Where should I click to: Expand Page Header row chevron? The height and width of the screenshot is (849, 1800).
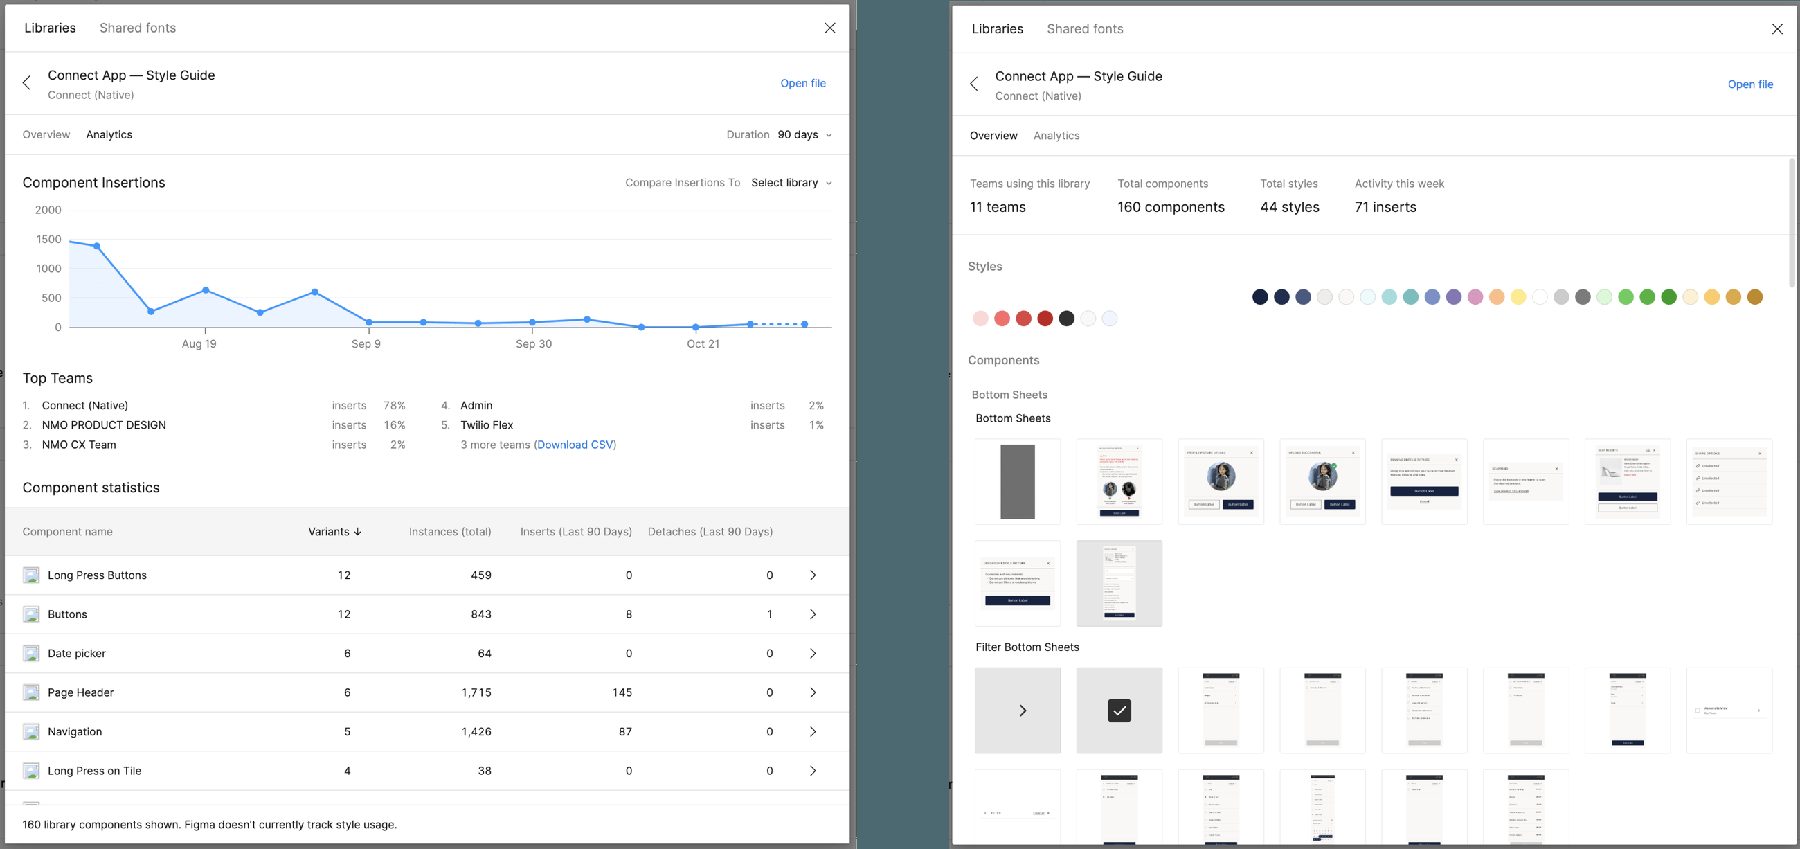(x=813, y=692)
